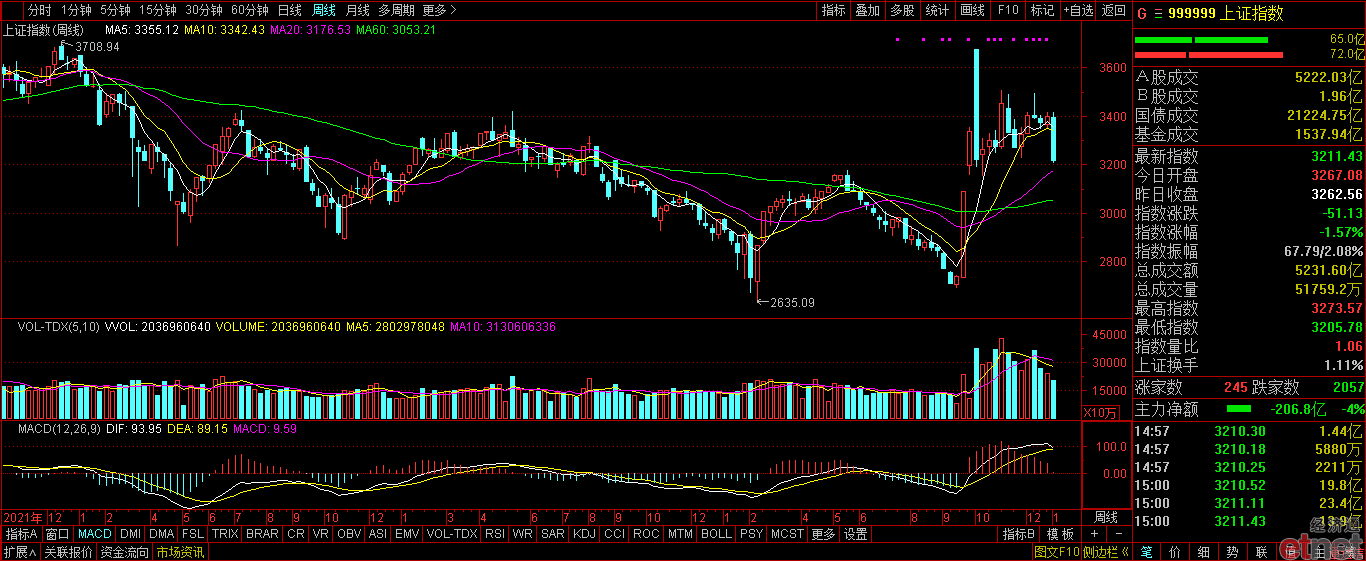Viewport: 1366px width, 561px height.
Task: Open the three-line menu icon beside 999999
Action: point(1158,13)
